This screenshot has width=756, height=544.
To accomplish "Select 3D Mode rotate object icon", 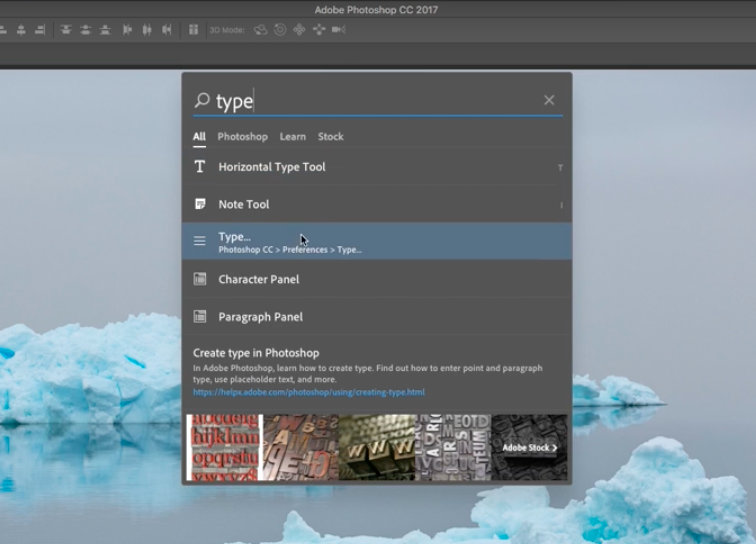I will [260, 30].
